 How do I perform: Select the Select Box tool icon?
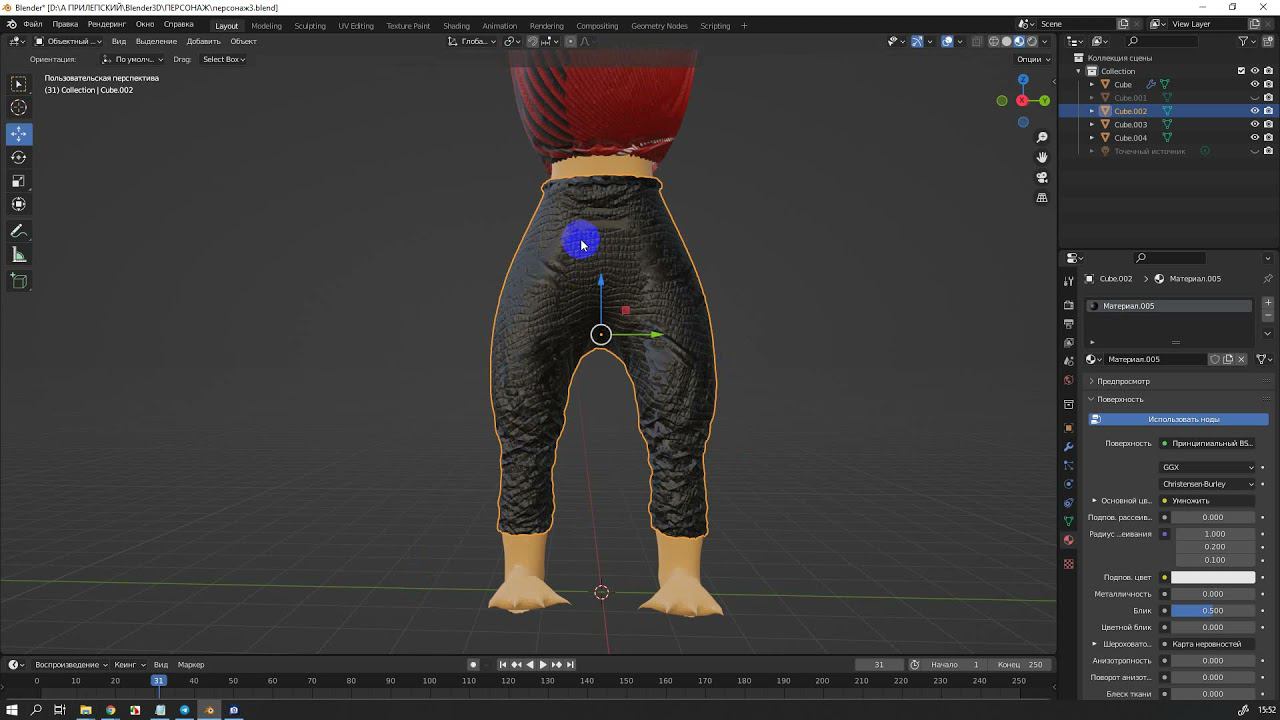pyautogui.click(x=19, y=84)
